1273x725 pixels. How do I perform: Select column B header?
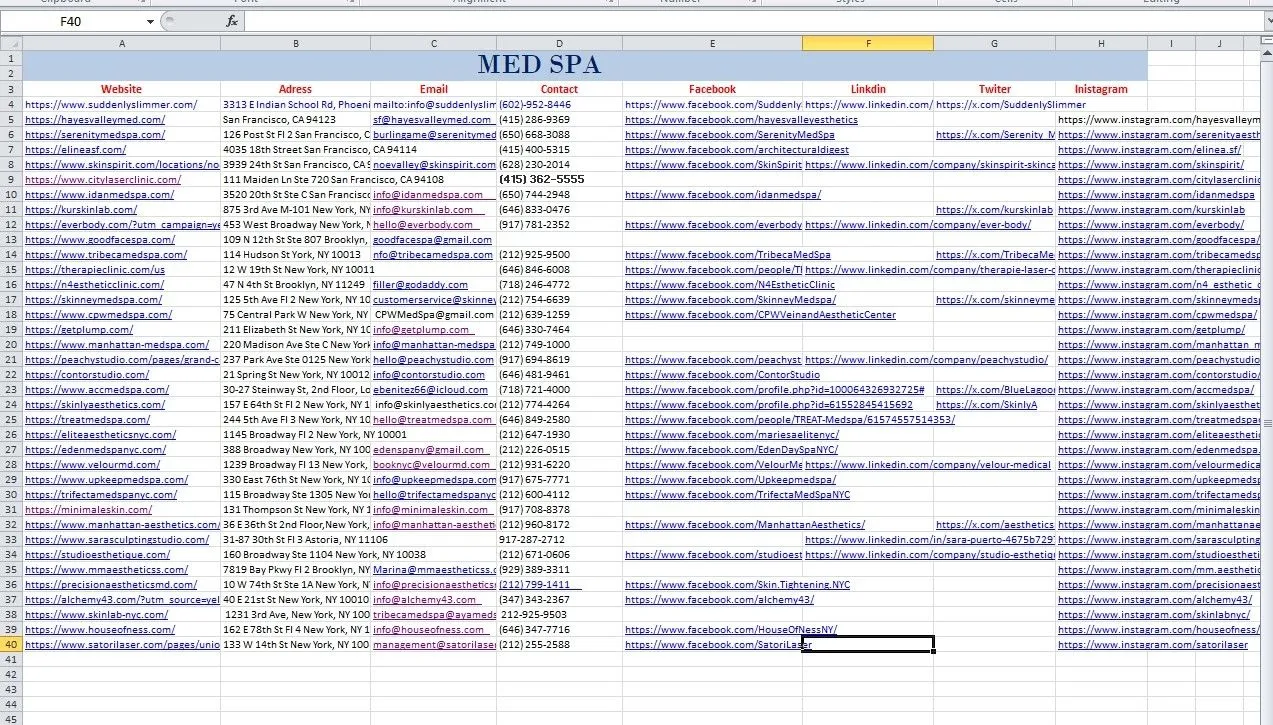[x=296, y=43]
